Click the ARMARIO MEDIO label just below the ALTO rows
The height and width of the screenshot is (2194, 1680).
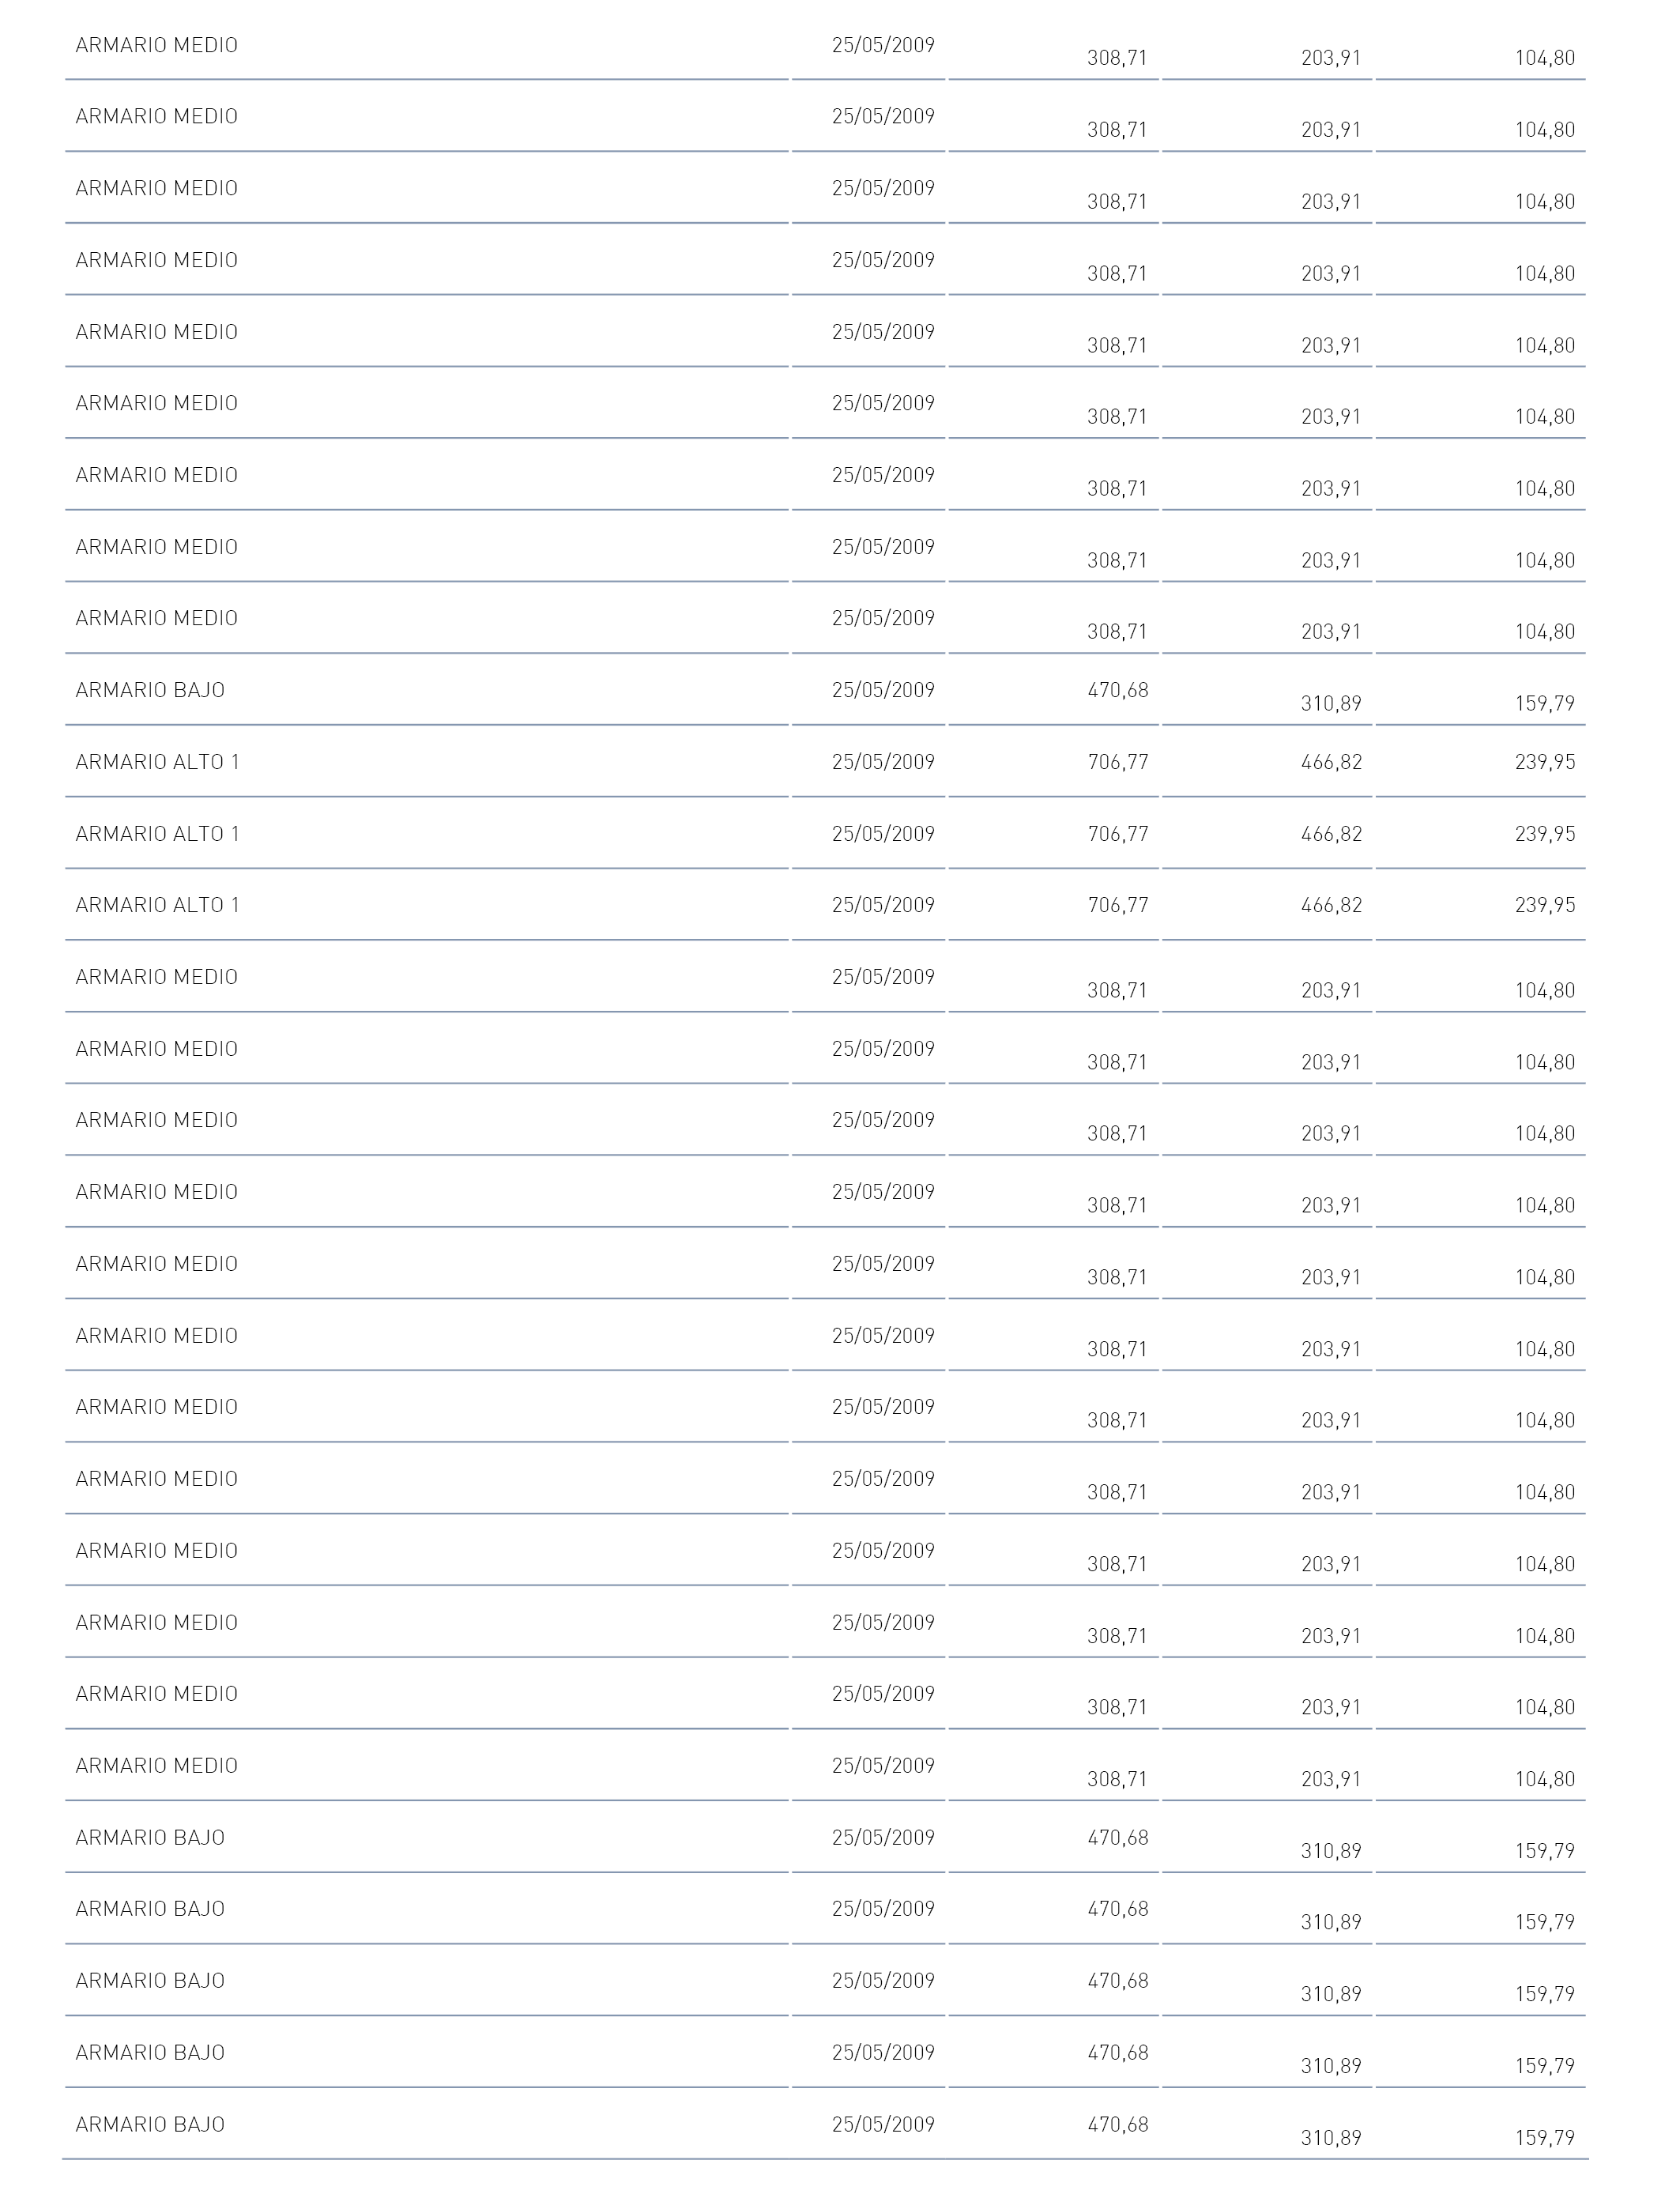tap(156, 977)
